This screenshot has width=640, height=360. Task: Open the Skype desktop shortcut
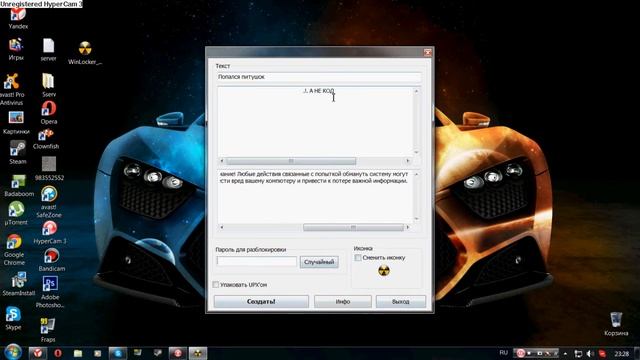[x=13, y=318]
